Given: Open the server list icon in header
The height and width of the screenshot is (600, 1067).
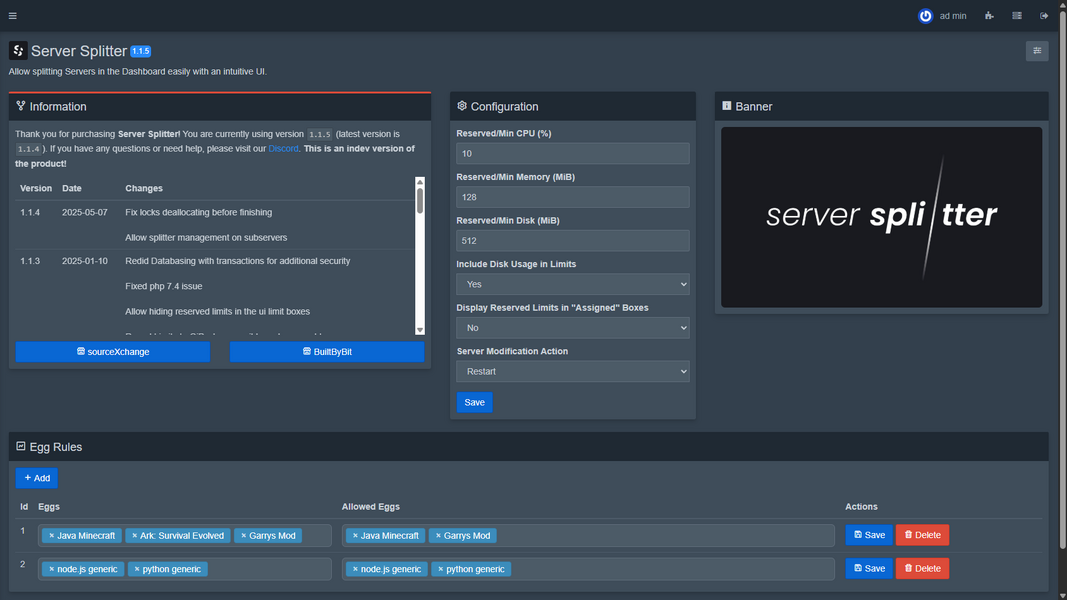Looking at the screenshot, I should [x=1017, y=16].
